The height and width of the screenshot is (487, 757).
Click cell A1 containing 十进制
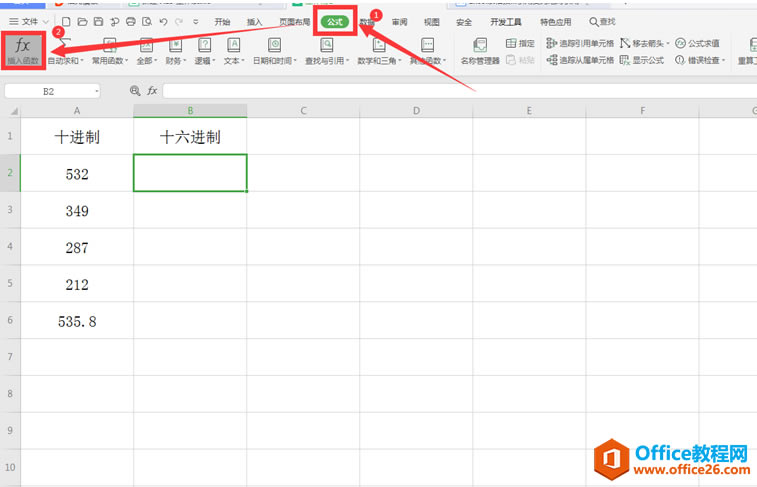click(x=77, y=137)
